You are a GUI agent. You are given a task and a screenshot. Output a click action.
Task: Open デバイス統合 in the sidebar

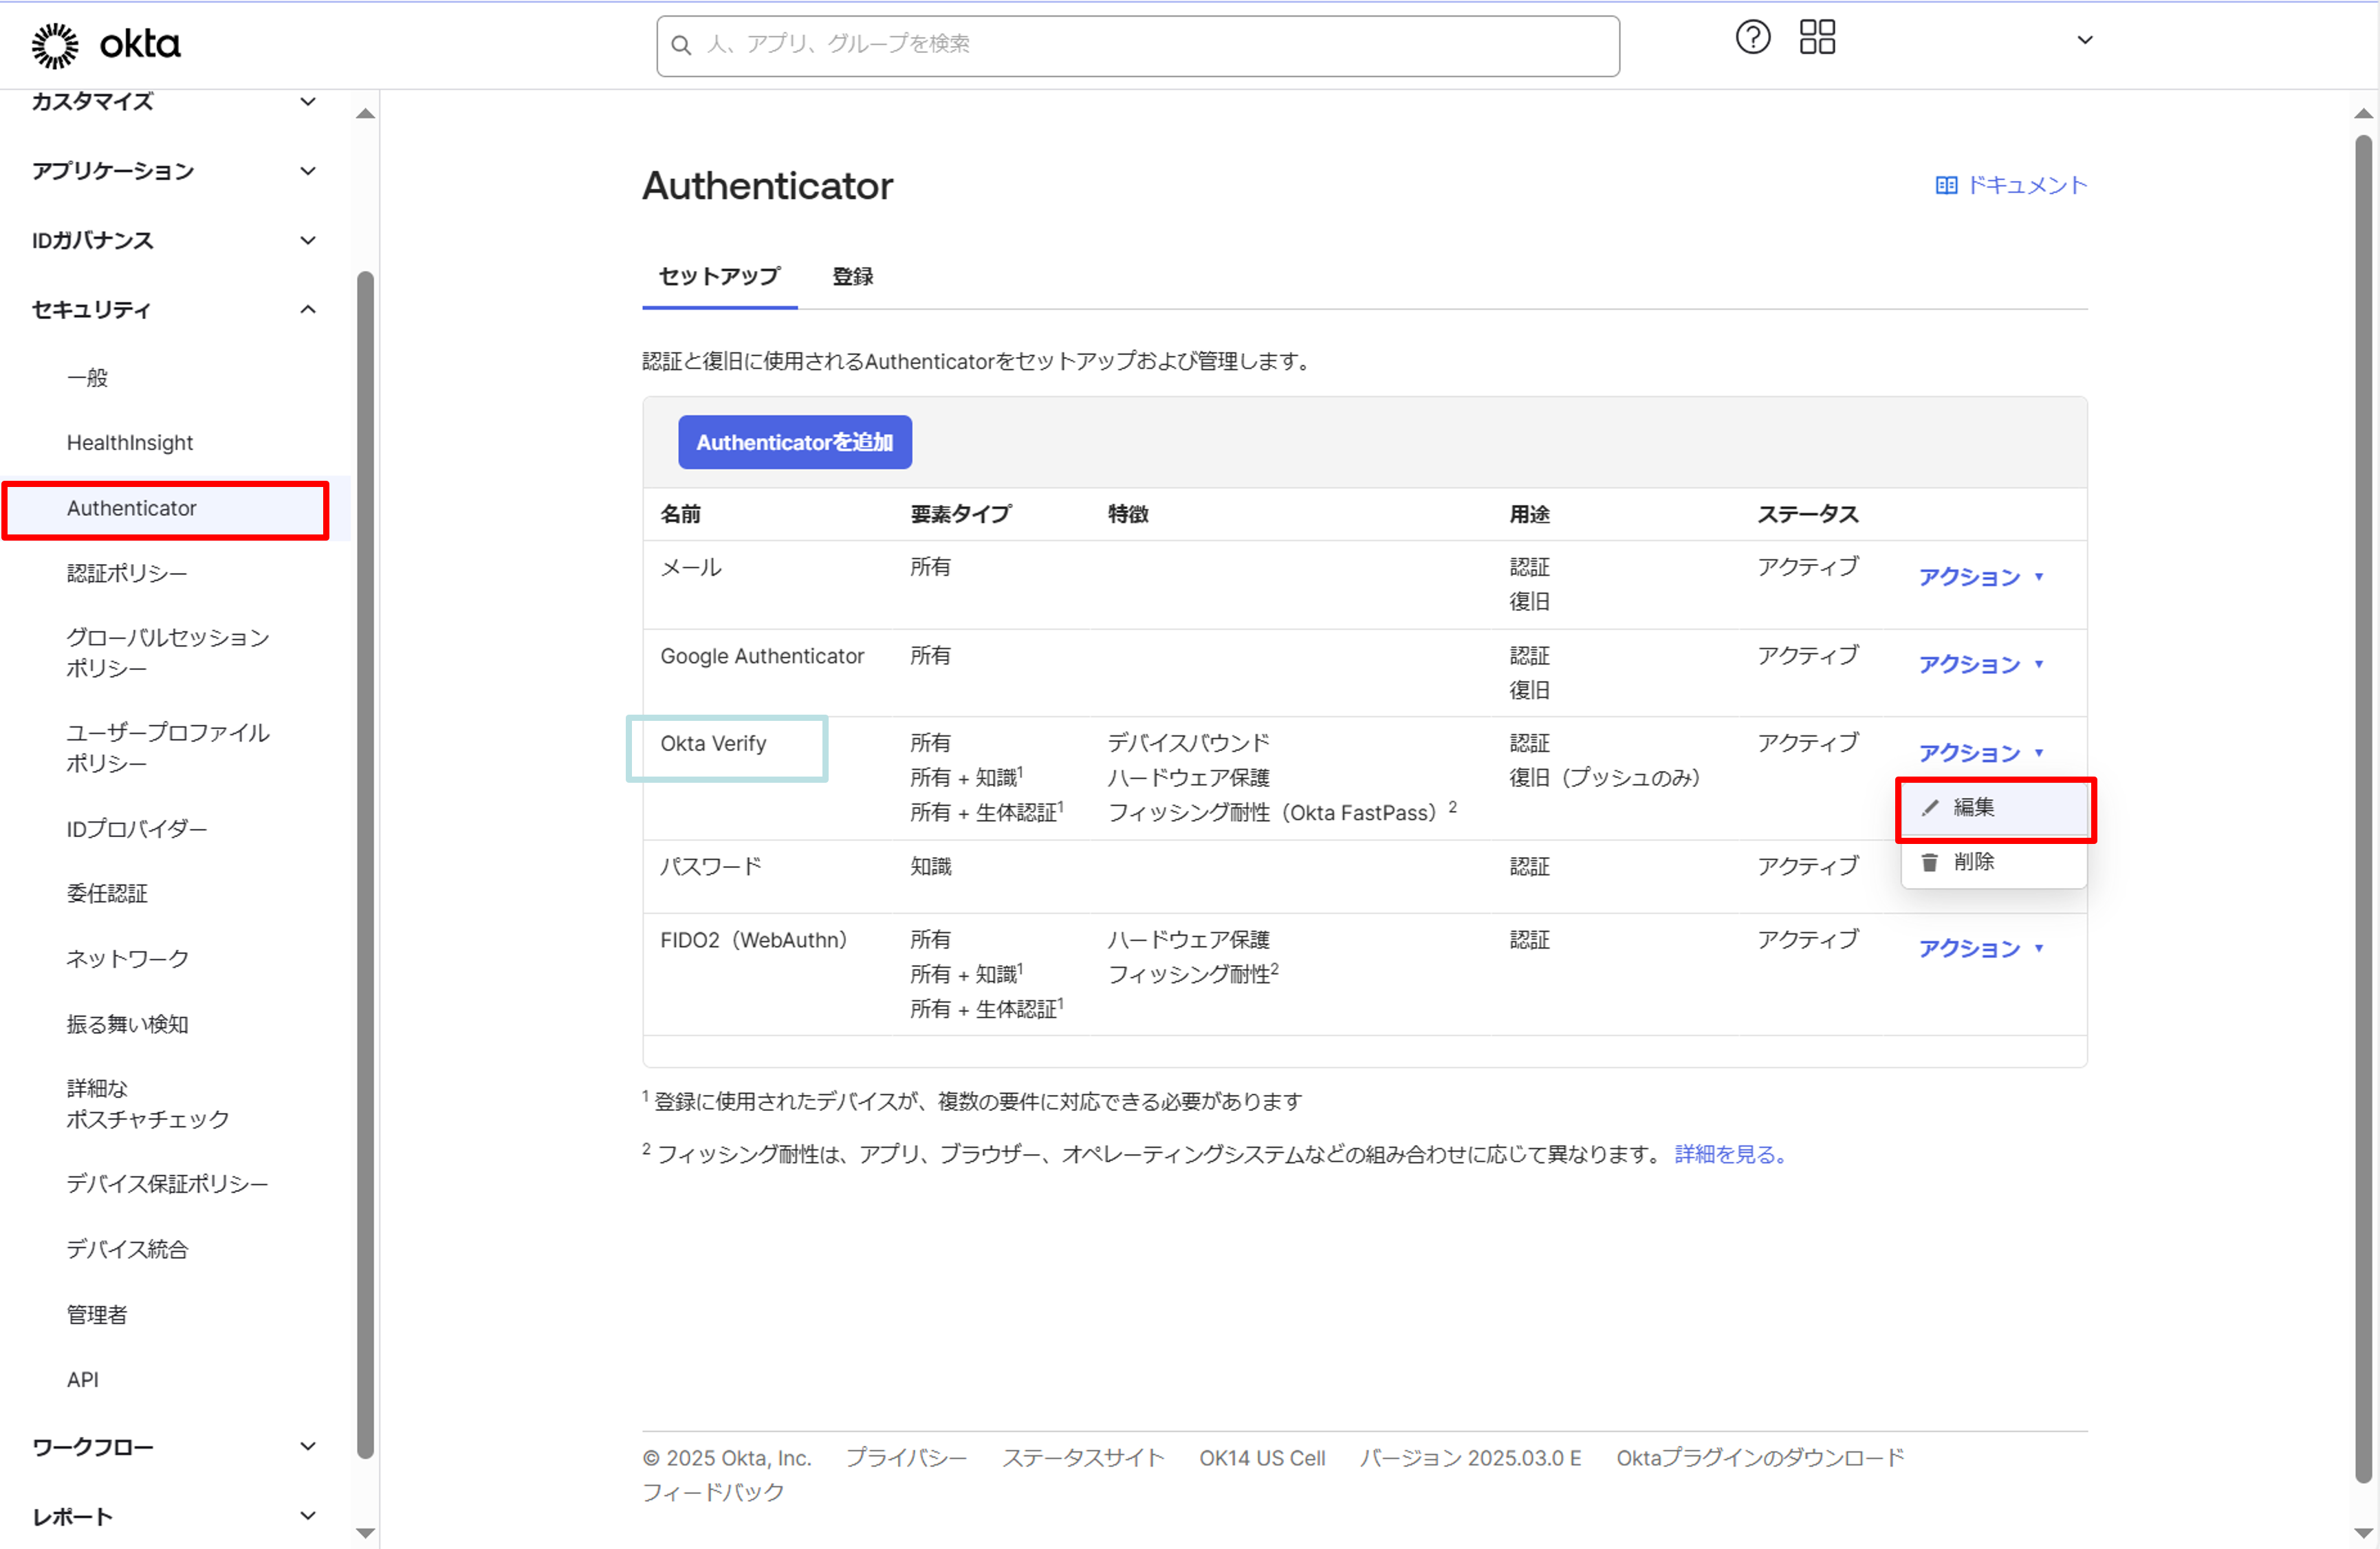pos(127,1249)
